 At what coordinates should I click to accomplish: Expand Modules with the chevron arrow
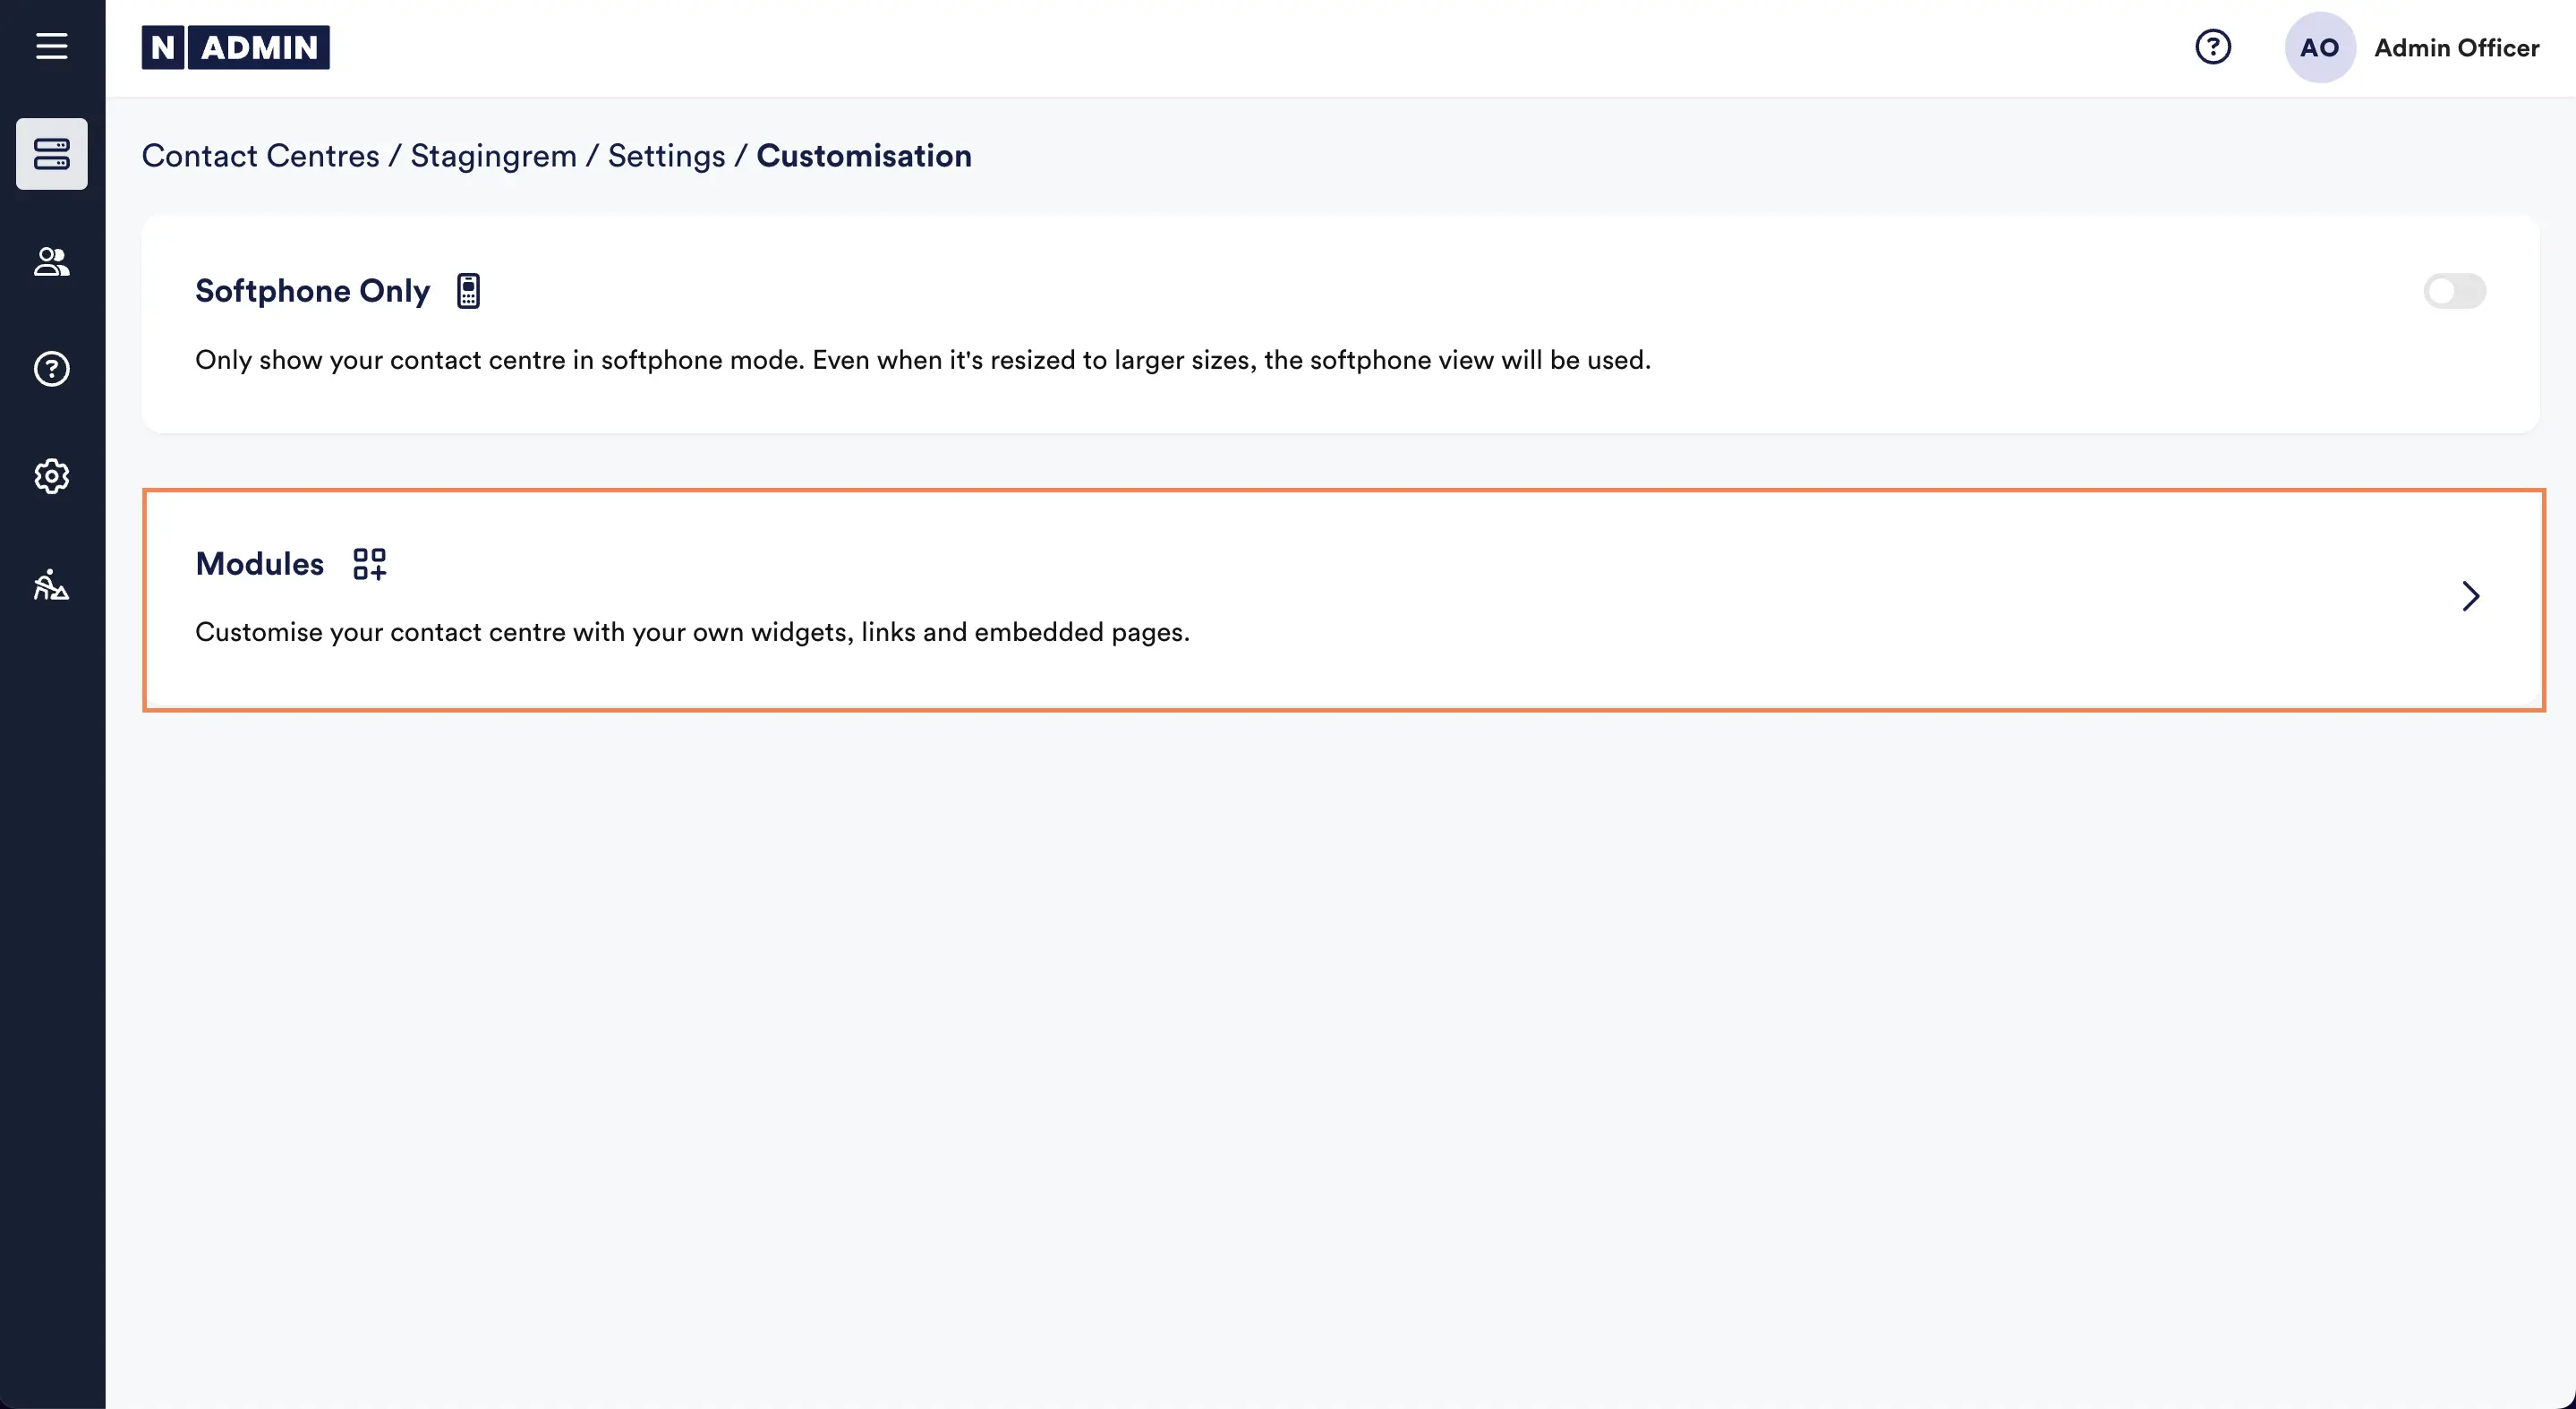(x=2470, y=597)
